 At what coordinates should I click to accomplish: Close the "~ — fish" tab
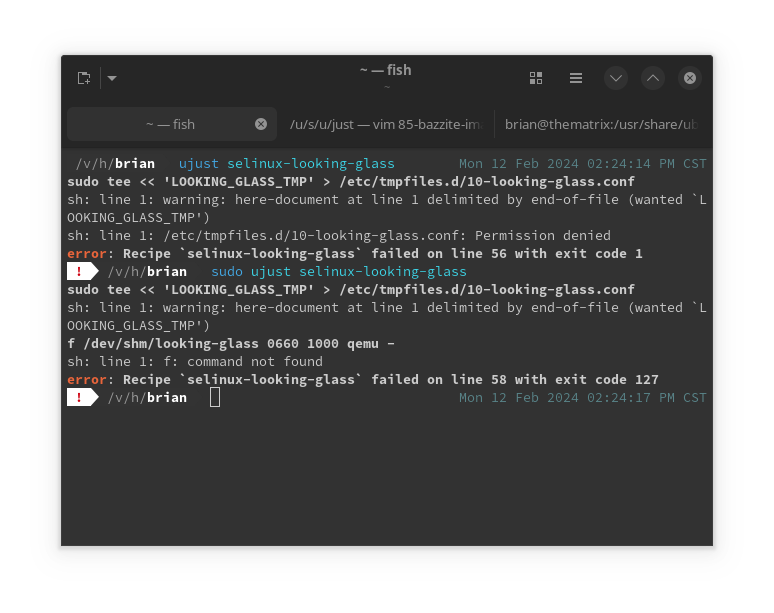pos(261,124)
